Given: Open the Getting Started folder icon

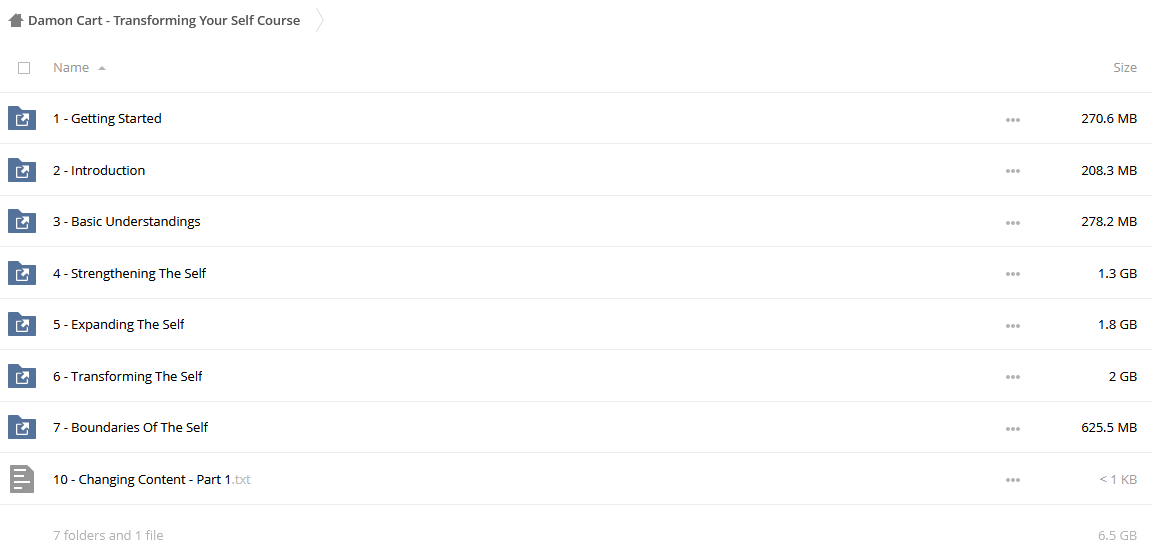Looking at the screenshot, I should coord(22,118).
